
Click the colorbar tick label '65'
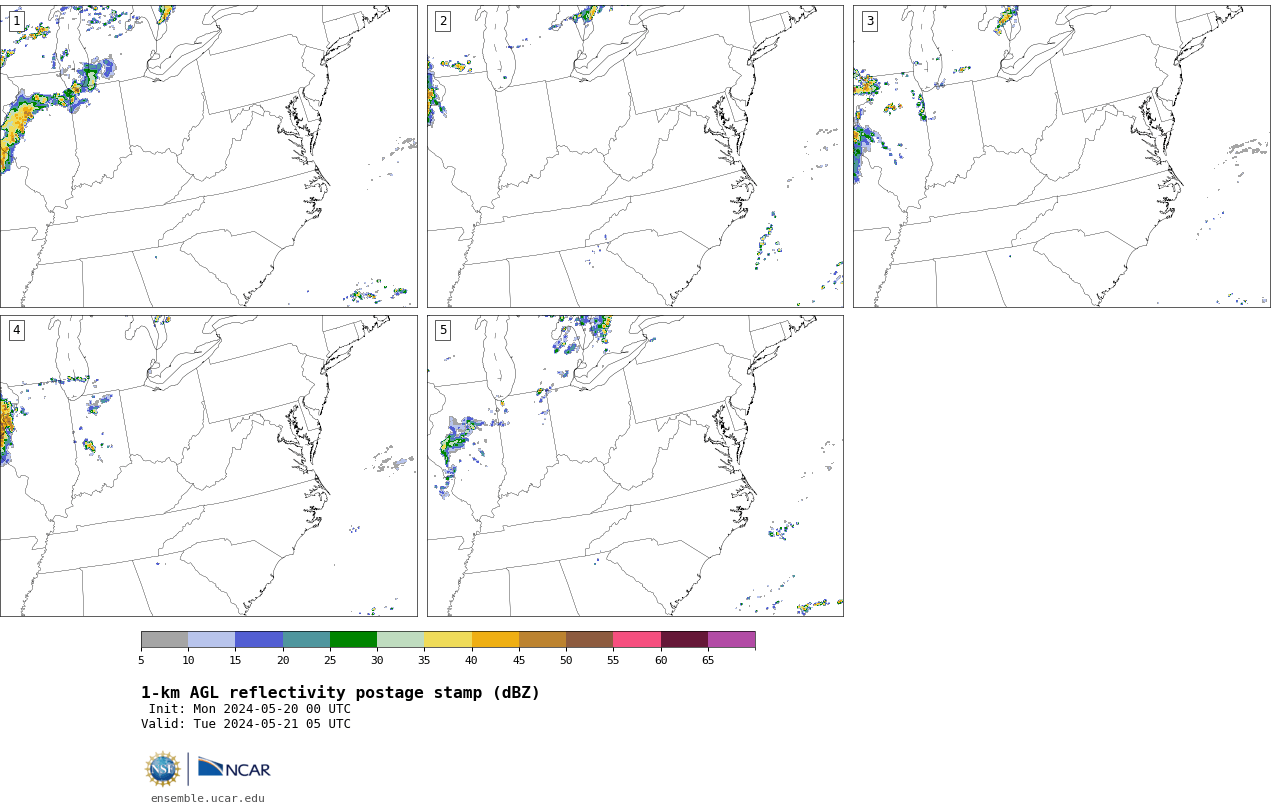pyautogui.click(x=708, y=660)
